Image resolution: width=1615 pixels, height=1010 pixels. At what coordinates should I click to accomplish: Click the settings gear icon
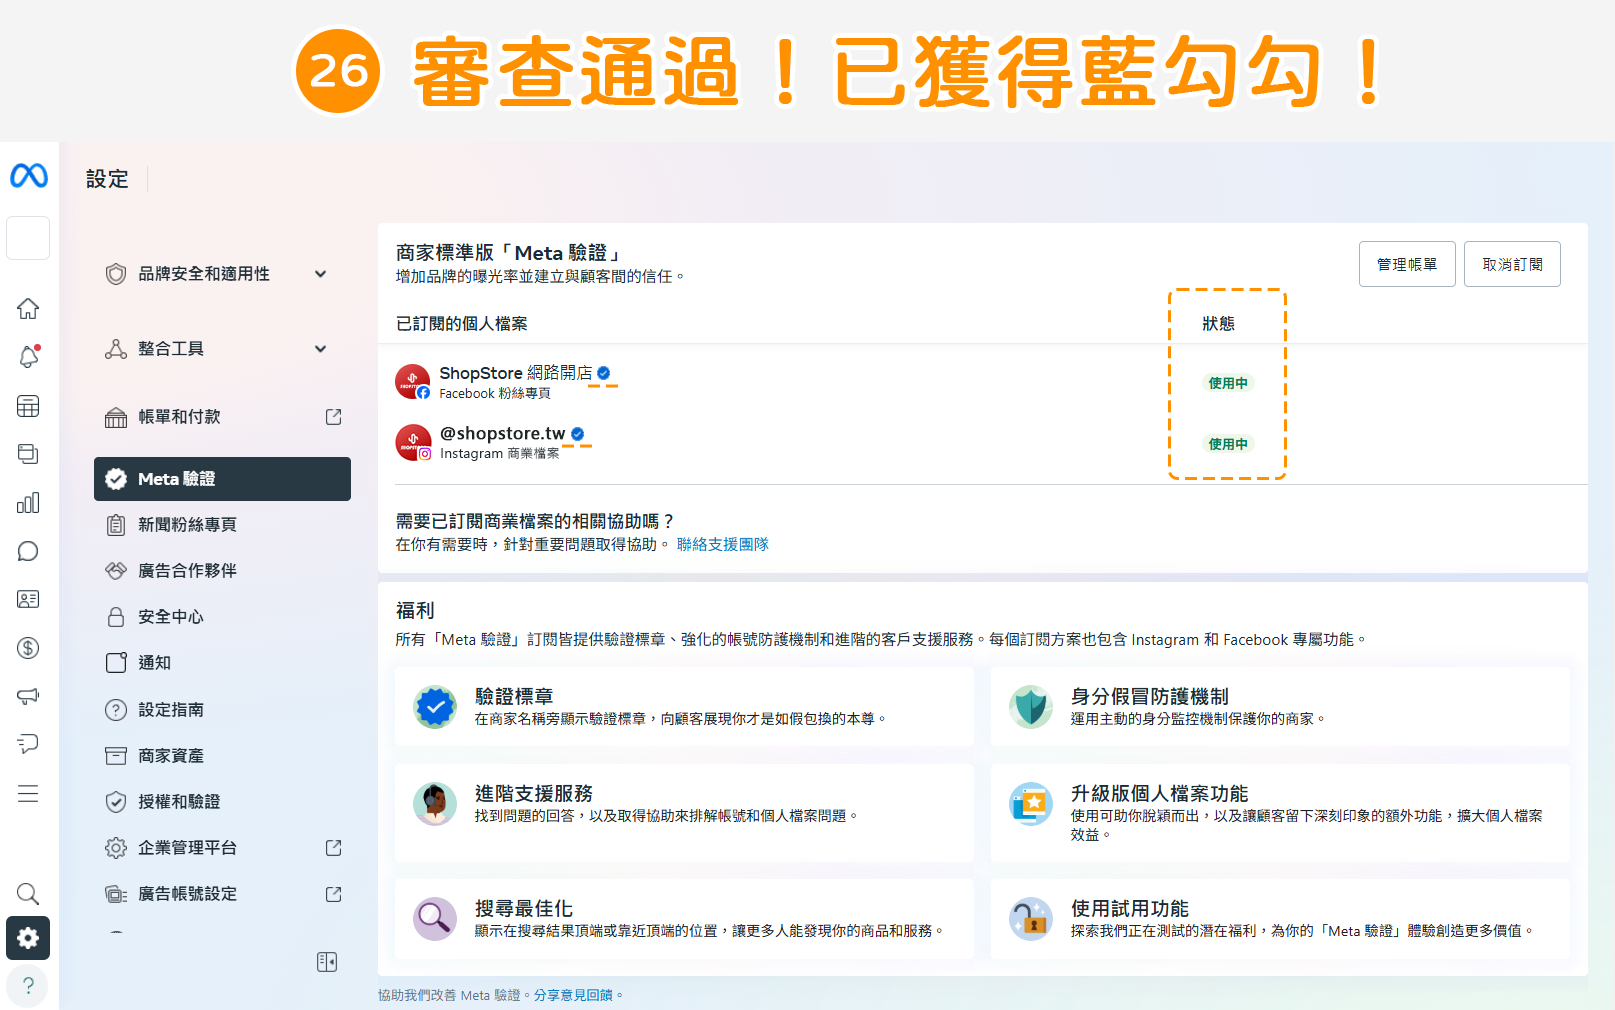point(28,938)
